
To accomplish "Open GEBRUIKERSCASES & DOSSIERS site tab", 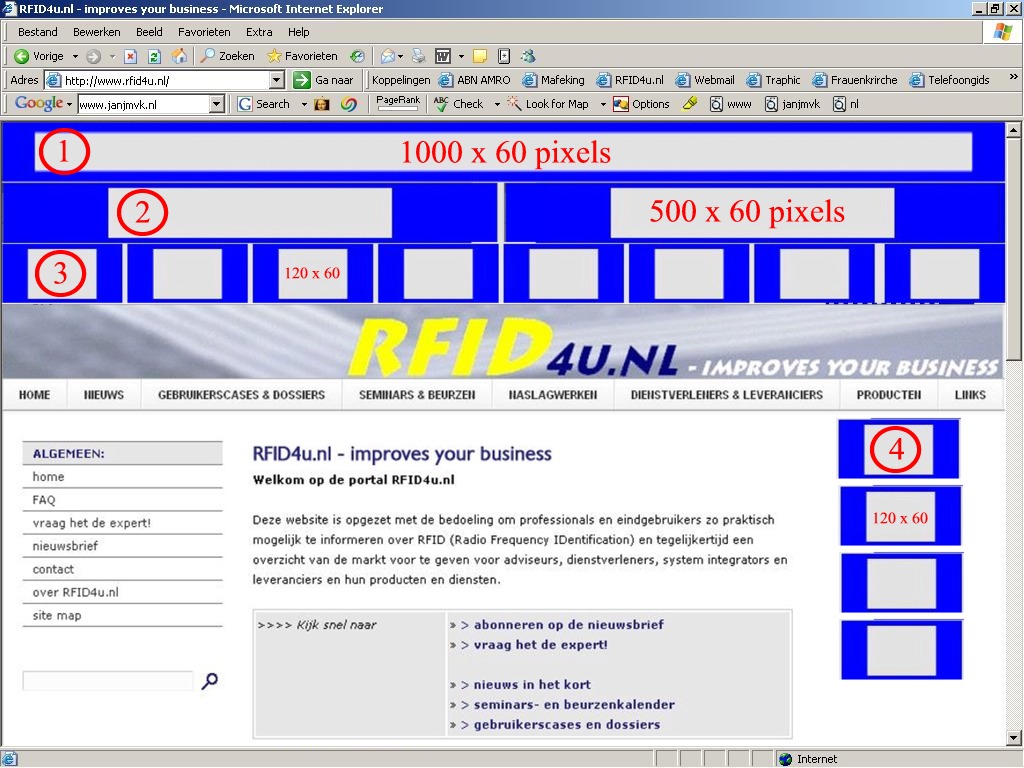I will tap(242, 395).
